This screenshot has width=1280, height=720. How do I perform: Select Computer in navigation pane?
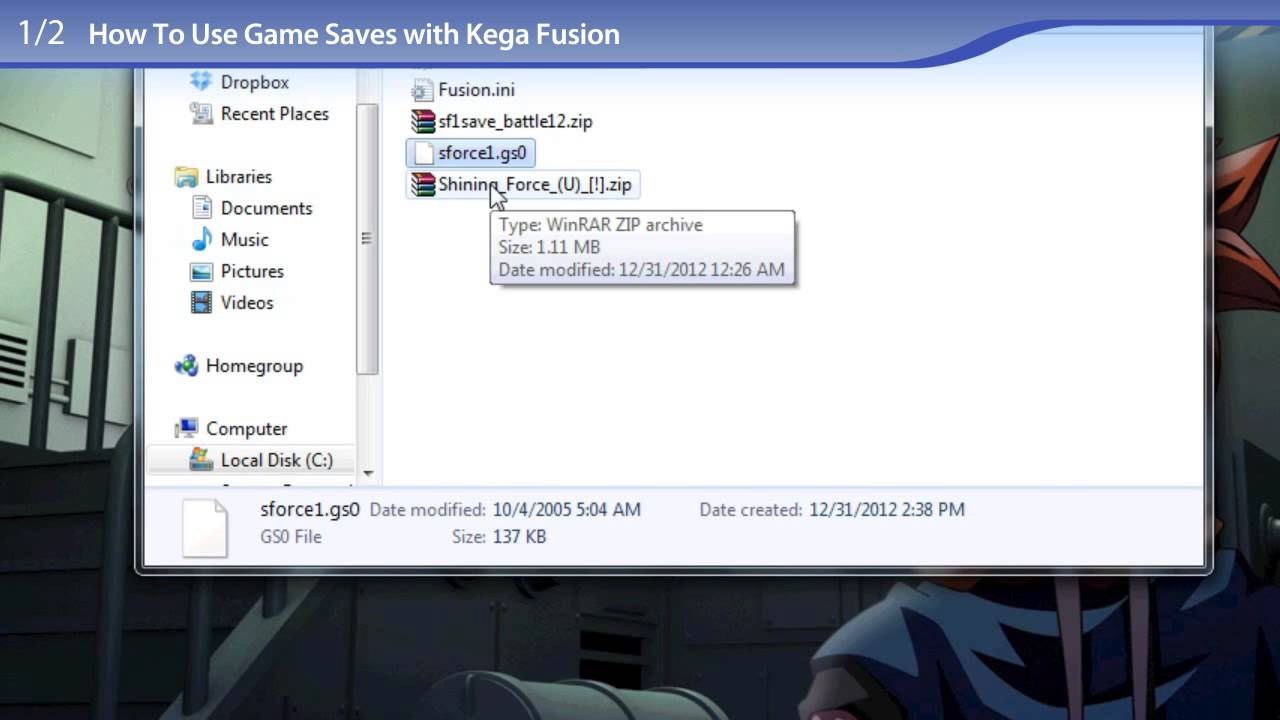(x=247, y=429)
